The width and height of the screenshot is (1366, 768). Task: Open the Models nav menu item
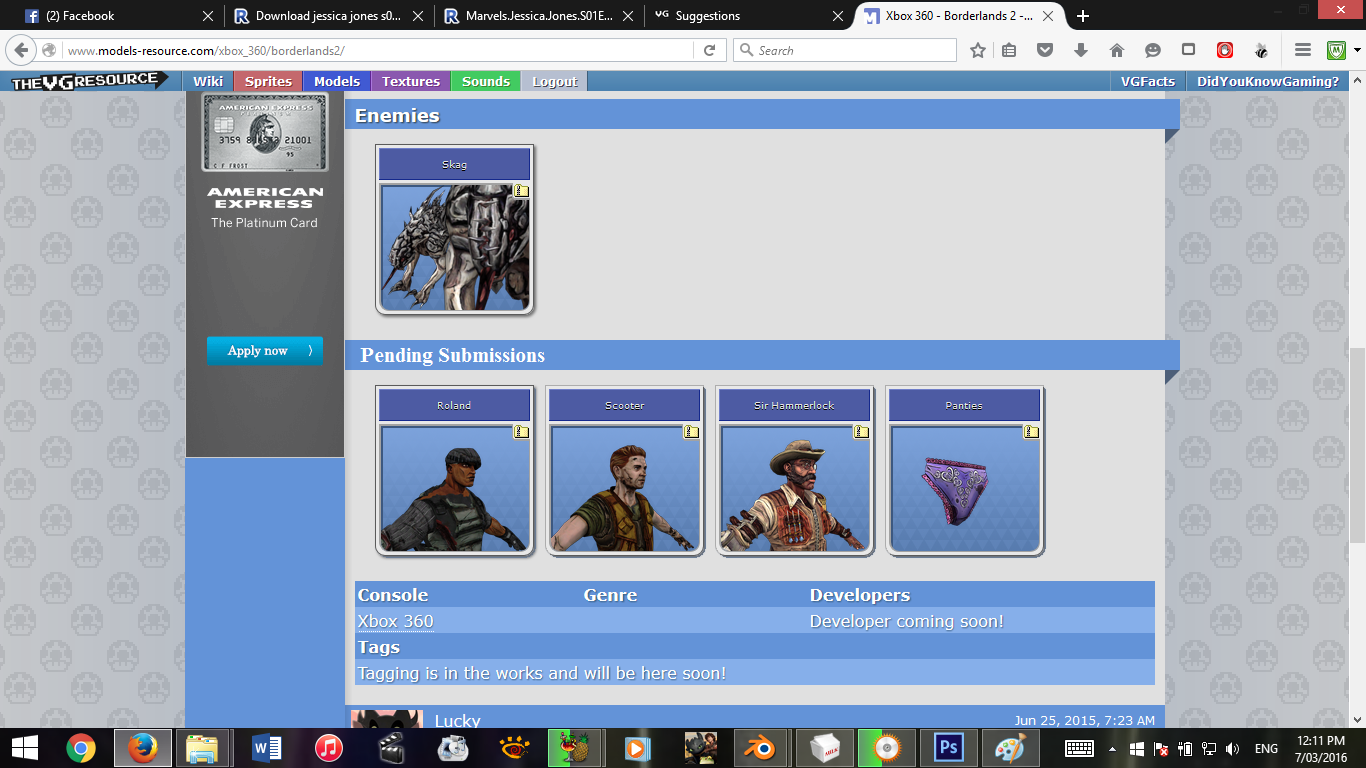tap(337, 82)
